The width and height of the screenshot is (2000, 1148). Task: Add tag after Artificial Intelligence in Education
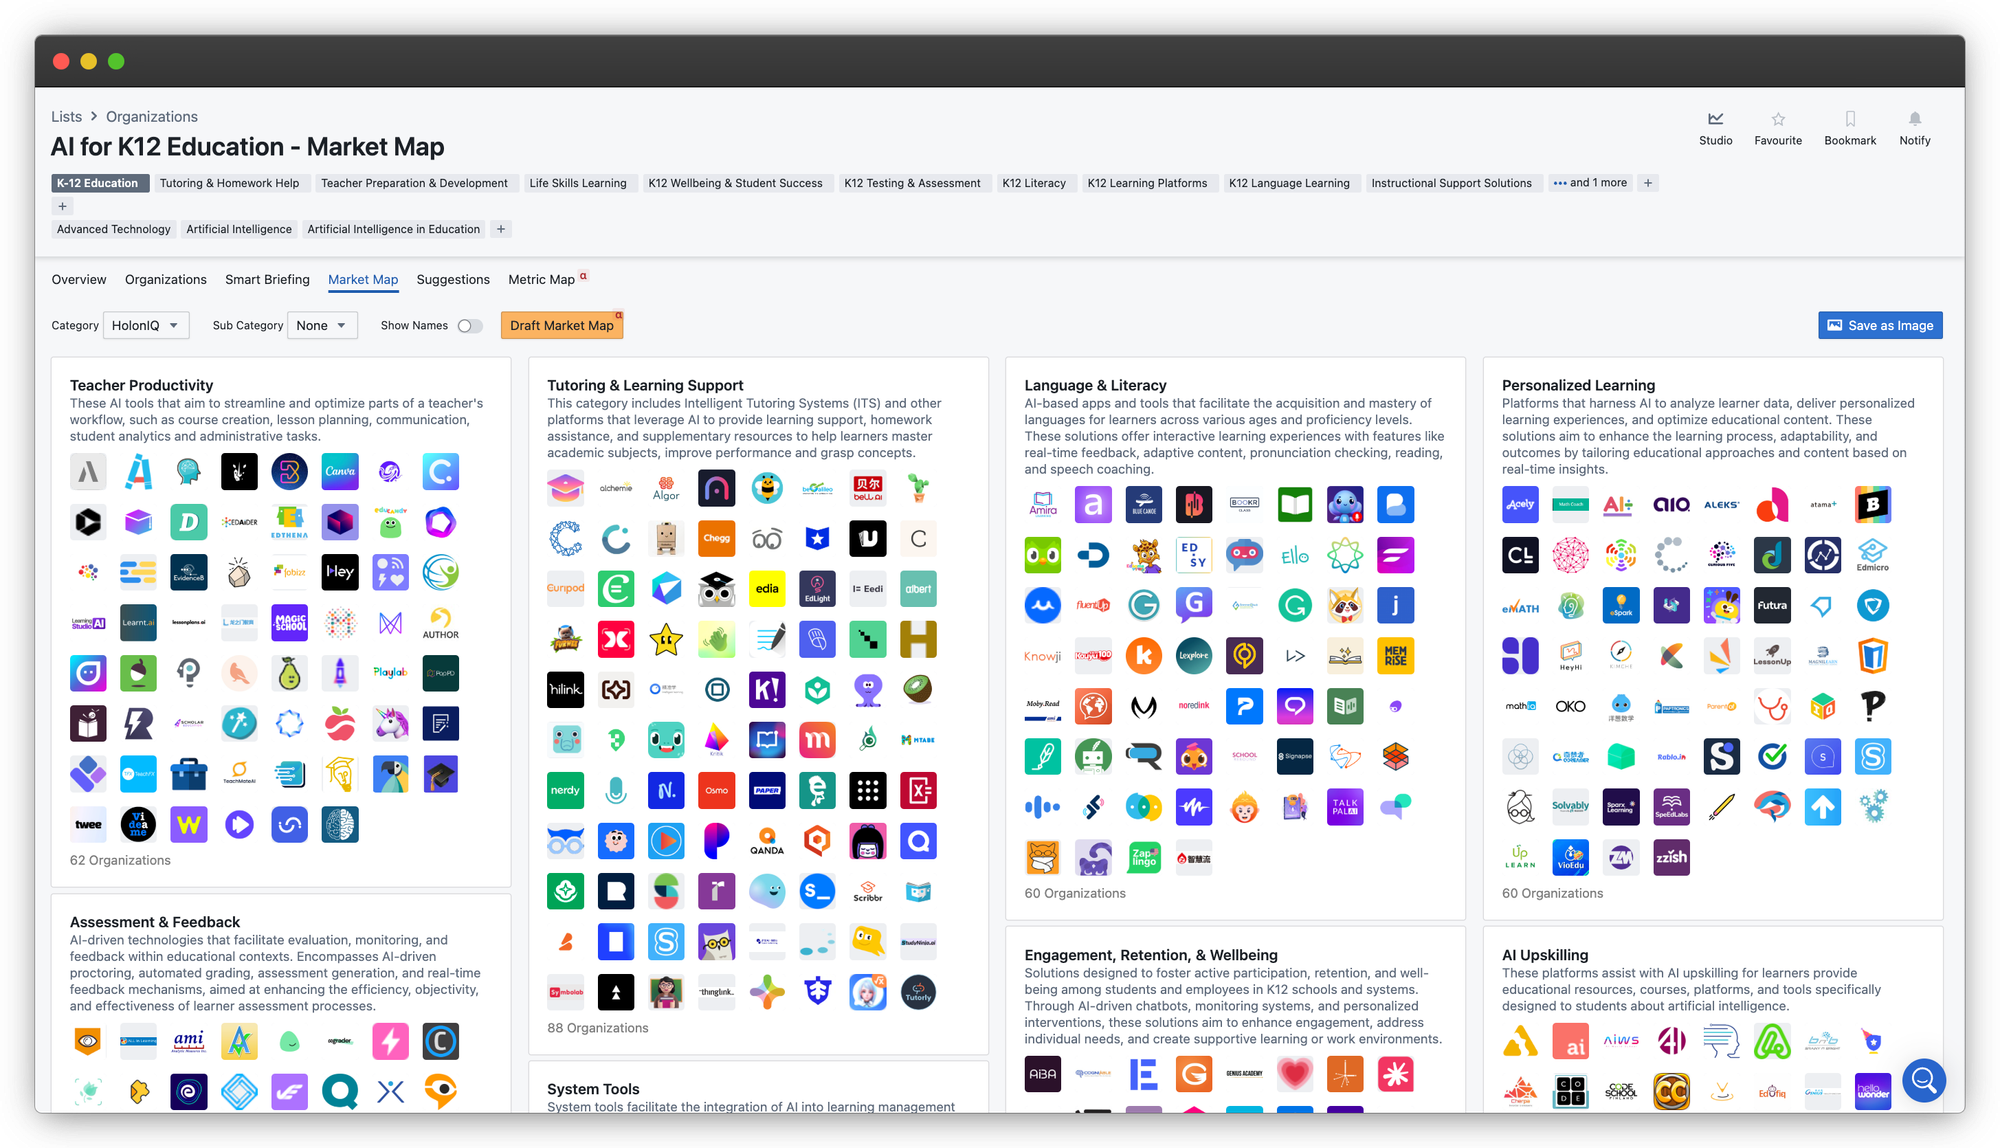click(x=501, y=229)
